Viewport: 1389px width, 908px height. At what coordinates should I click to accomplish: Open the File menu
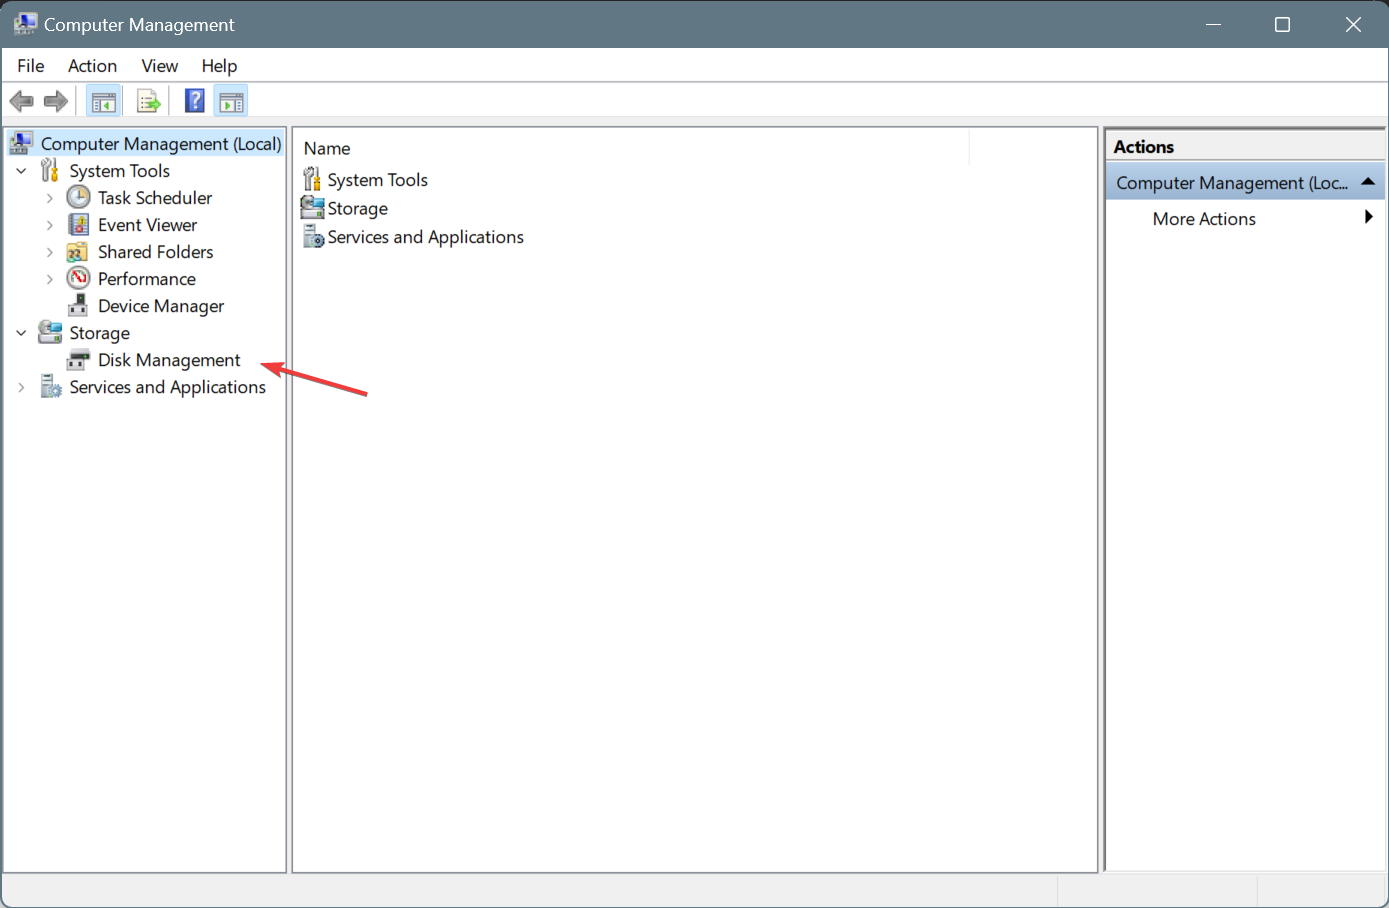31,65
